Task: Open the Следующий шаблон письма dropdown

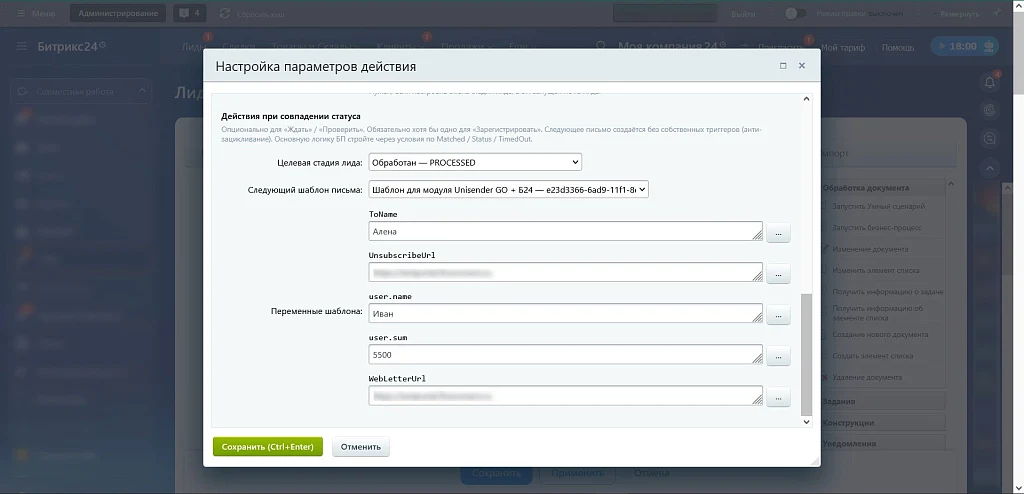Action: [x=508, y=189]
